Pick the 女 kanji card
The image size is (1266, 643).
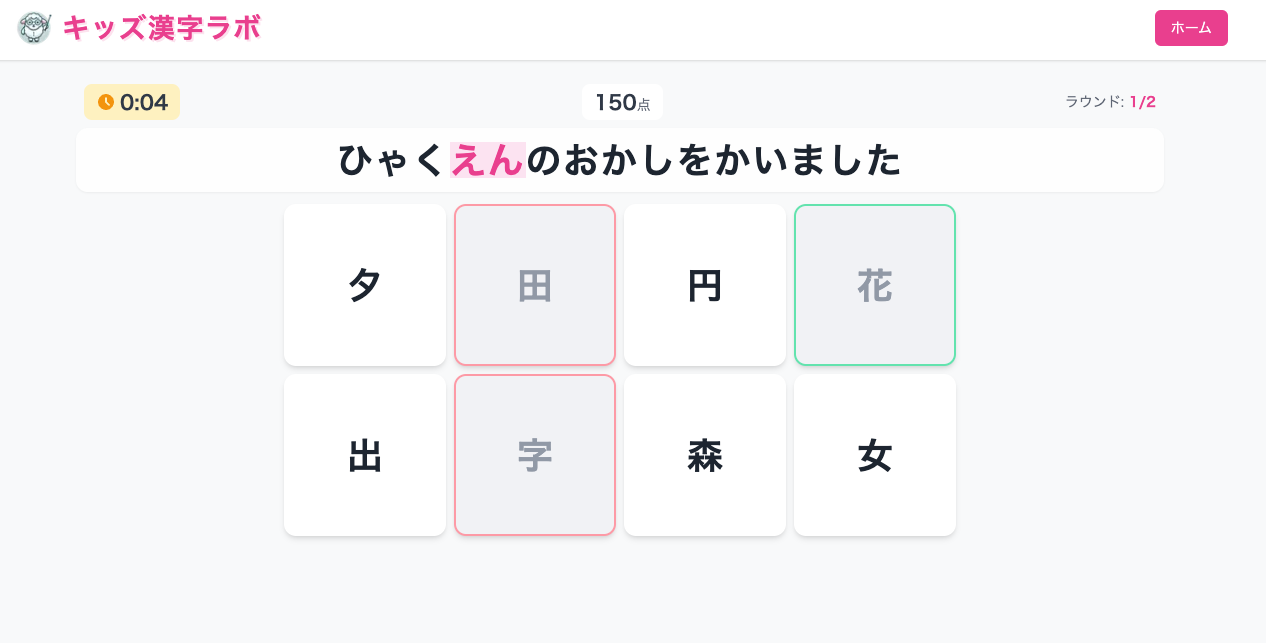coord(875,455)
